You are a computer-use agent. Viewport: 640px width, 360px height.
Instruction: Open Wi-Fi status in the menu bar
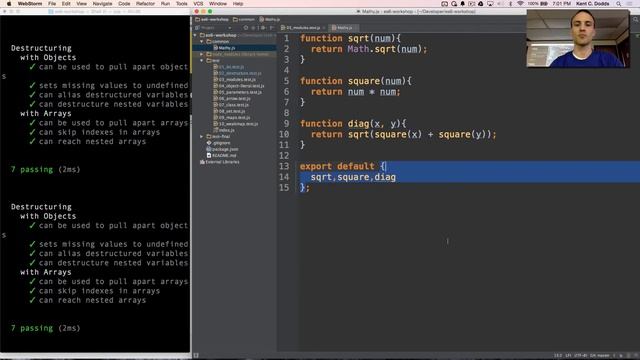[520, 4]
